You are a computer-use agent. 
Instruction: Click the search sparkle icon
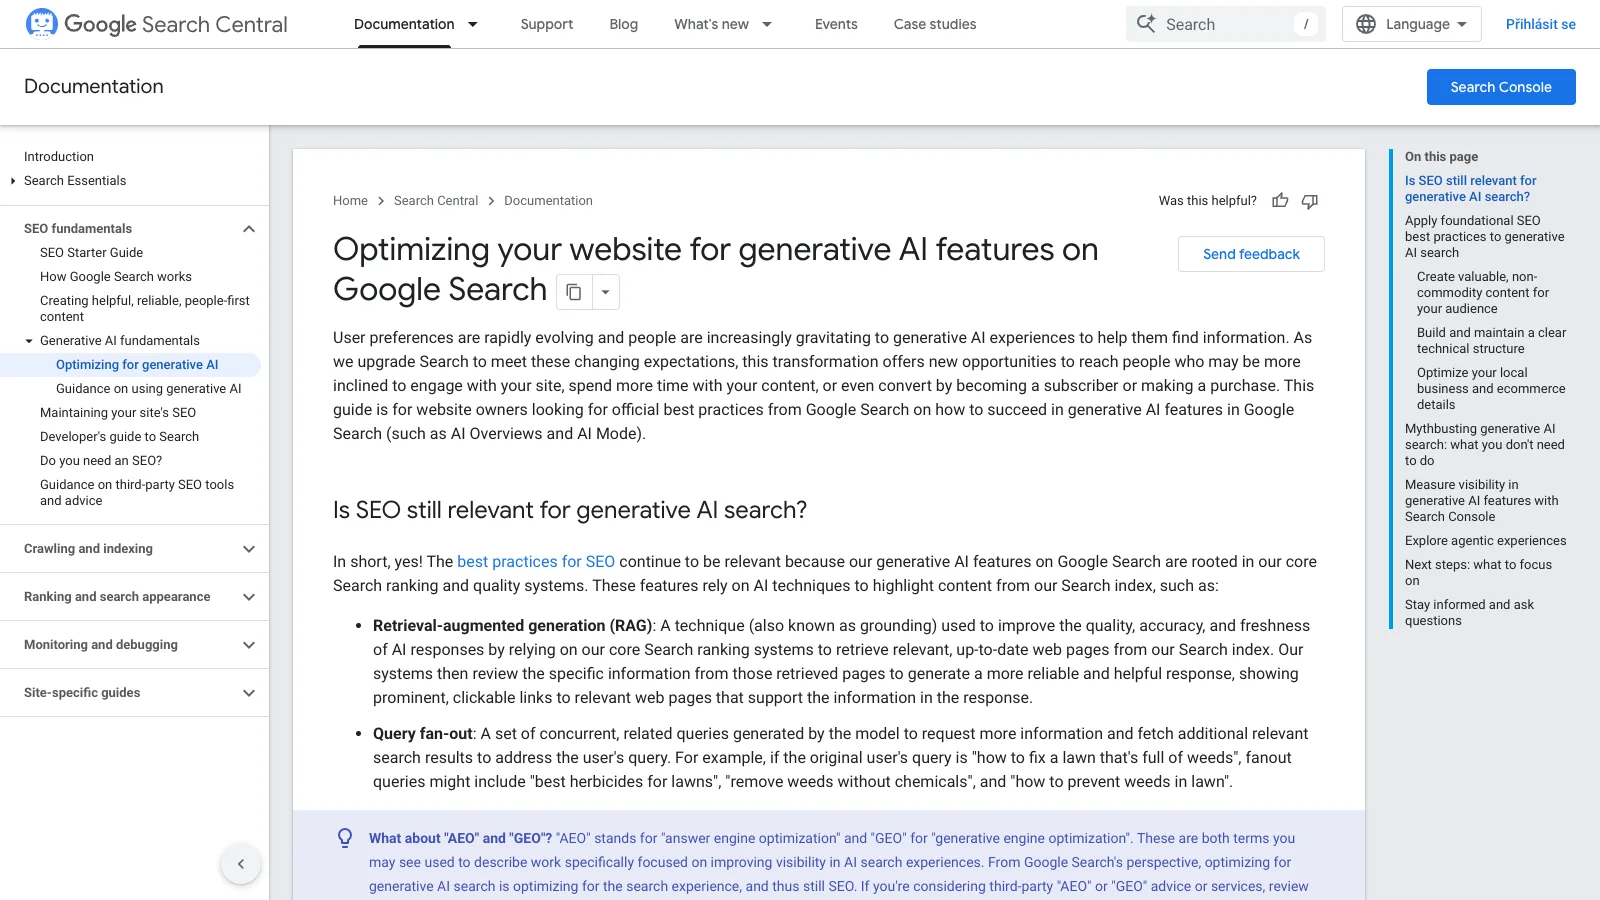tap(1146, 24)
